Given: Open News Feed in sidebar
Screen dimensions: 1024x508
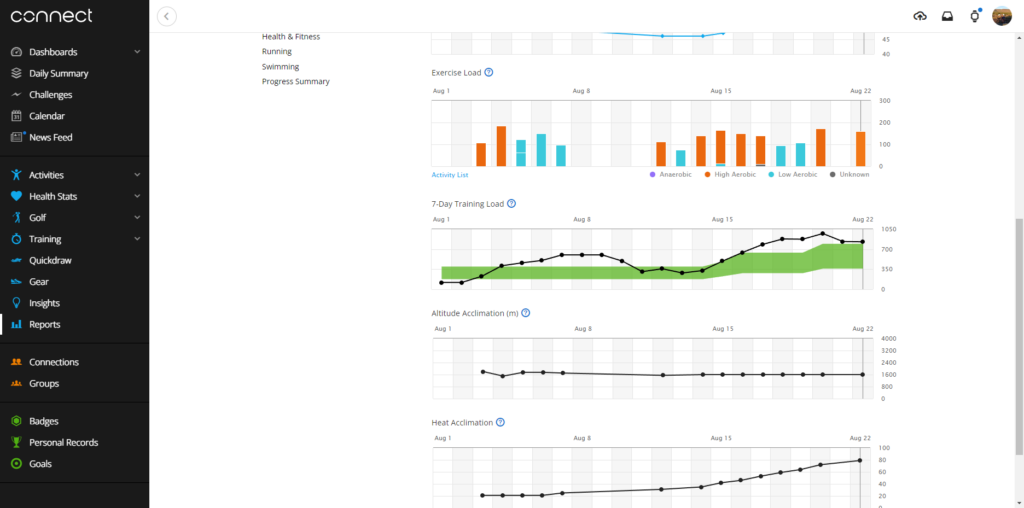Looking at the screenshot, I should 51,138.
